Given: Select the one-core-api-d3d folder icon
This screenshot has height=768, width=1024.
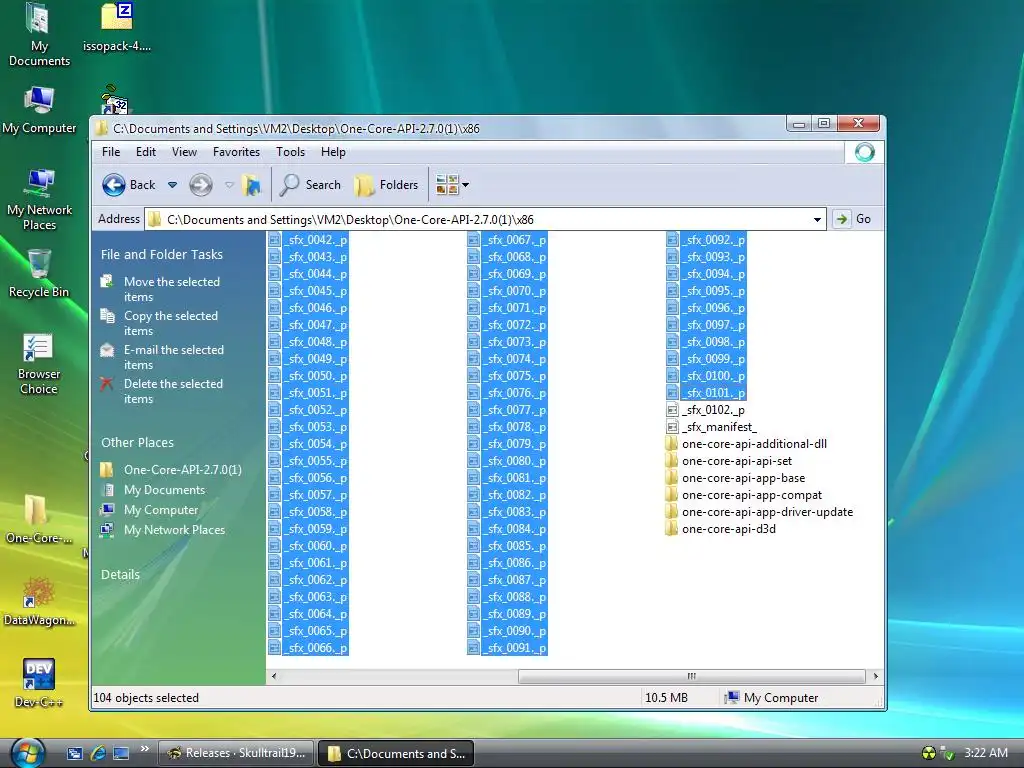Looking at the screenshot, I should [672, 529].
